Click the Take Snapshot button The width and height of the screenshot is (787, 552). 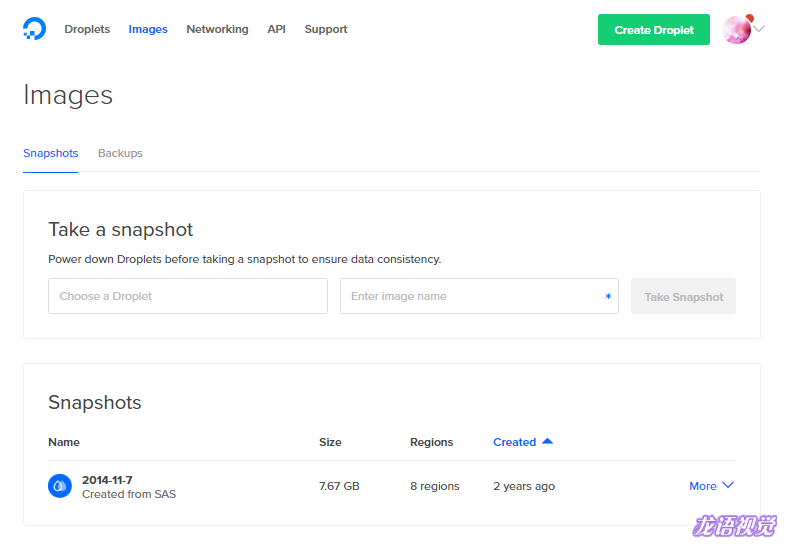point(683,297)
